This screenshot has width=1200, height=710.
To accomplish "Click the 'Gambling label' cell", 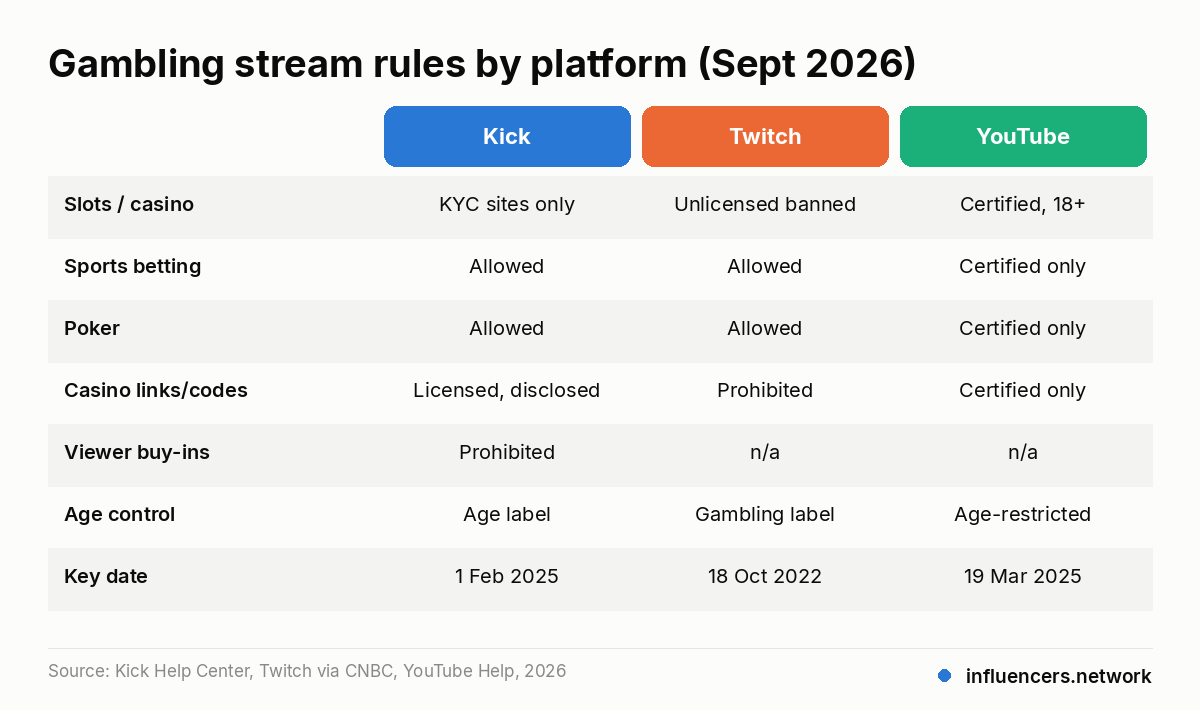I will click(x=765, y=514).
